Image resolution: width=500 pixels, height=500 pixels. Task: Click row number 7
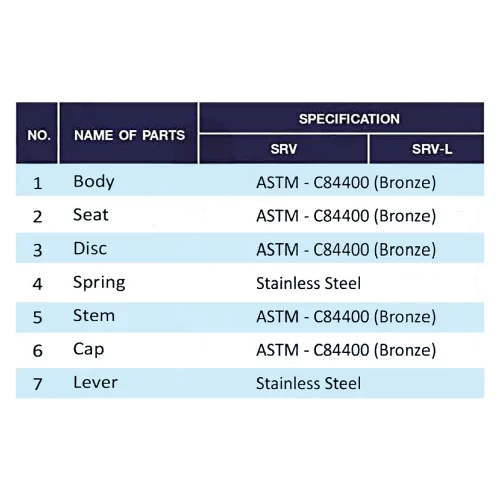[38, 384]
